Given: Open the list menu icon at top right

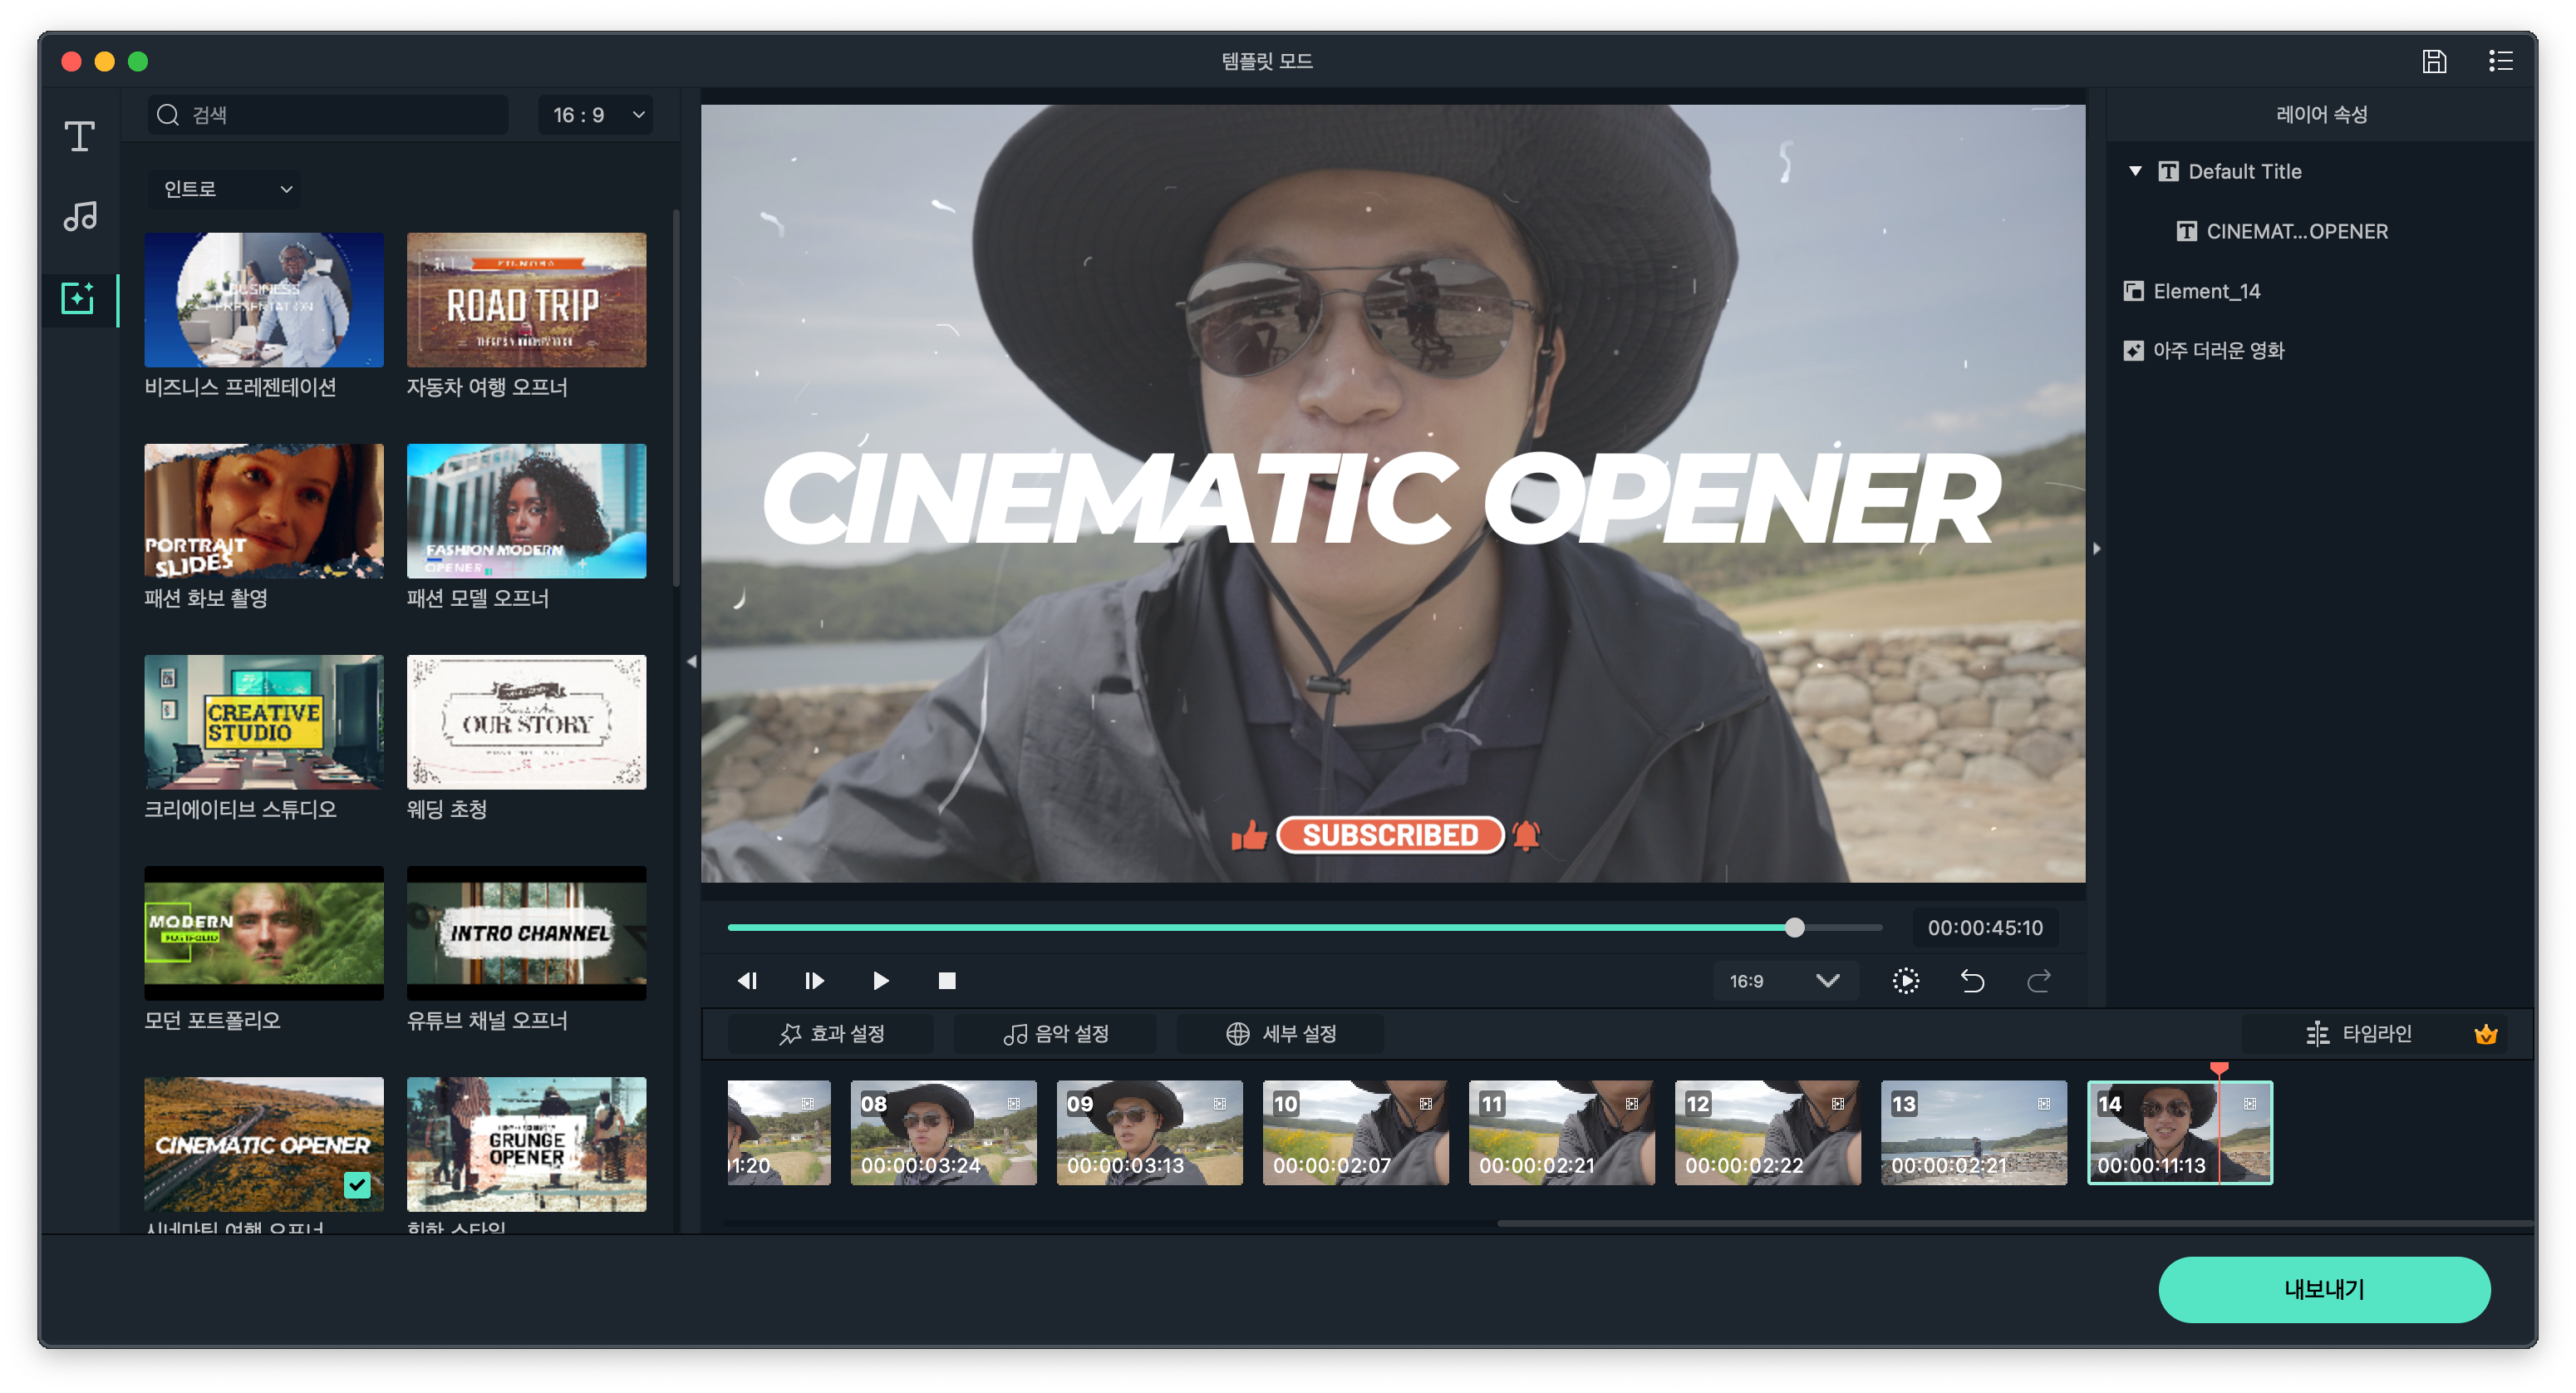Looking at the screenshot, I should [2500, 62].
